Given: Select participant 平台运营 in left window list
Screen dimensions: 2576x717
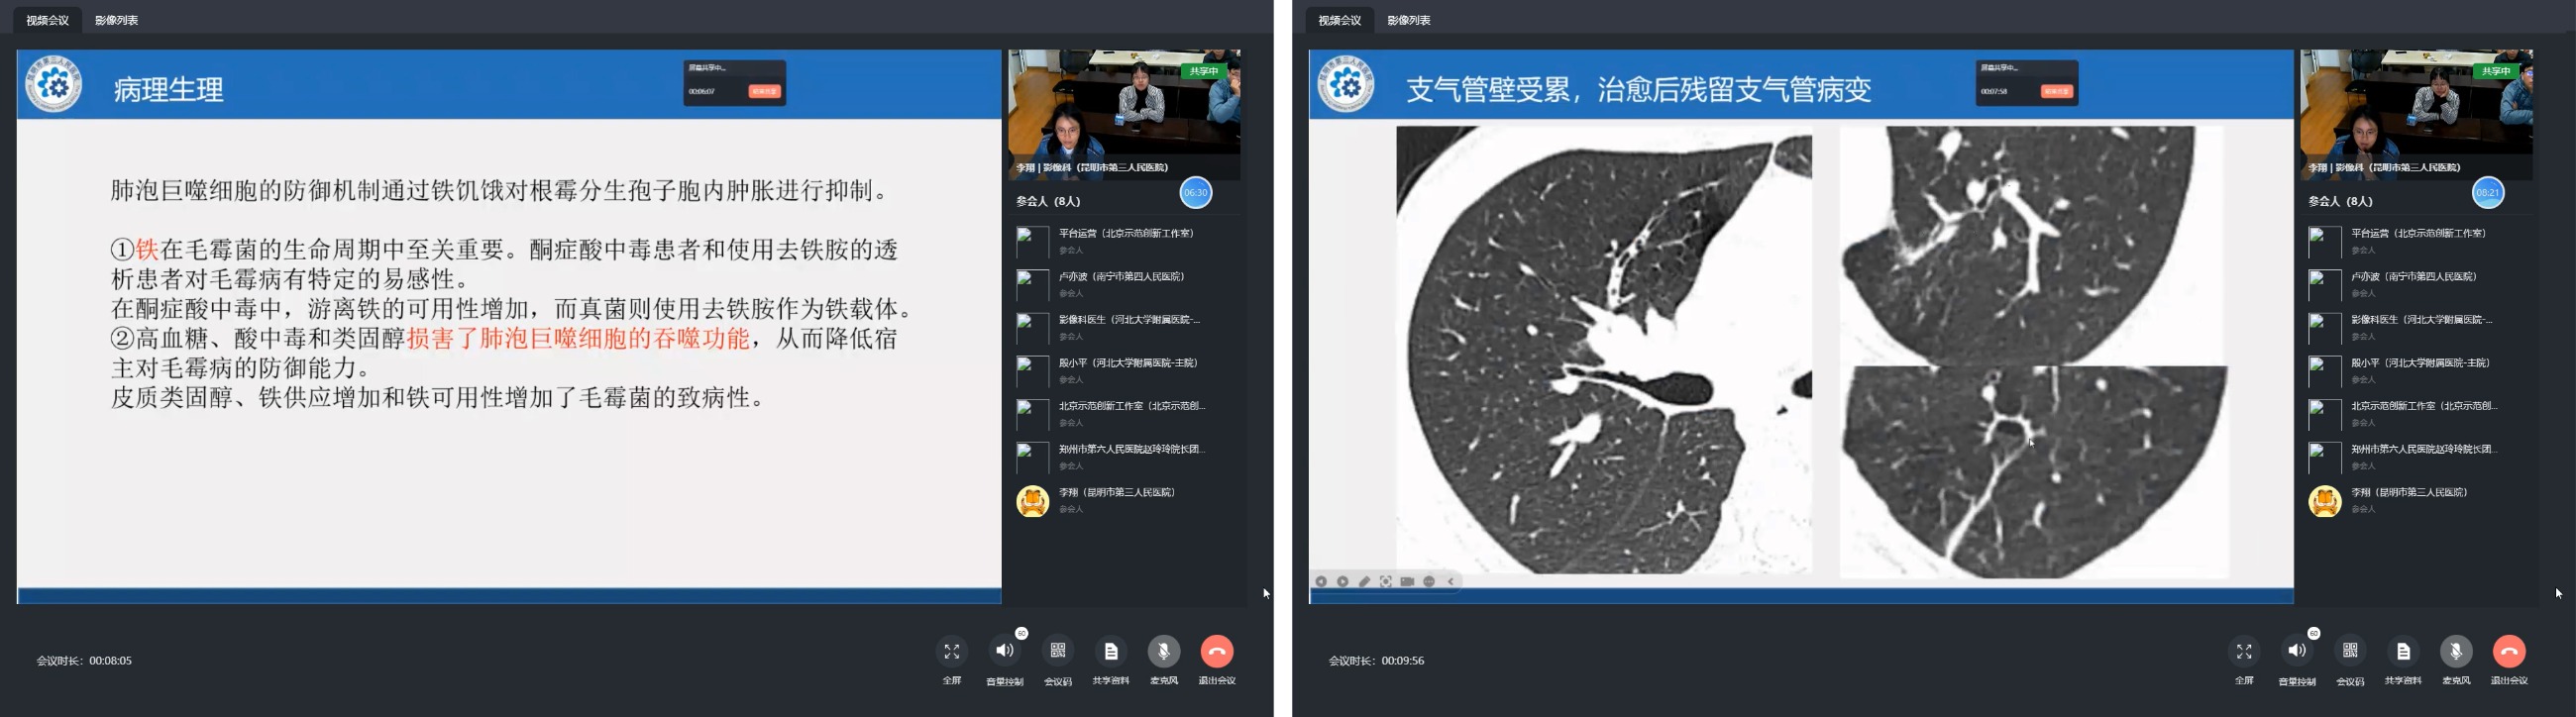Looking at the screenshot, I should tap(1124, 241).
